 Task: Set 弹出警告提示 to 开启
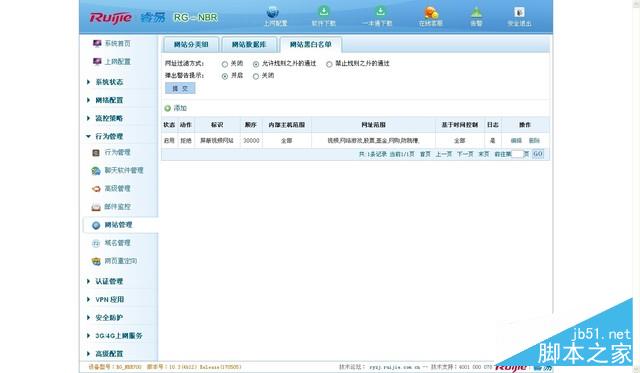224,76
